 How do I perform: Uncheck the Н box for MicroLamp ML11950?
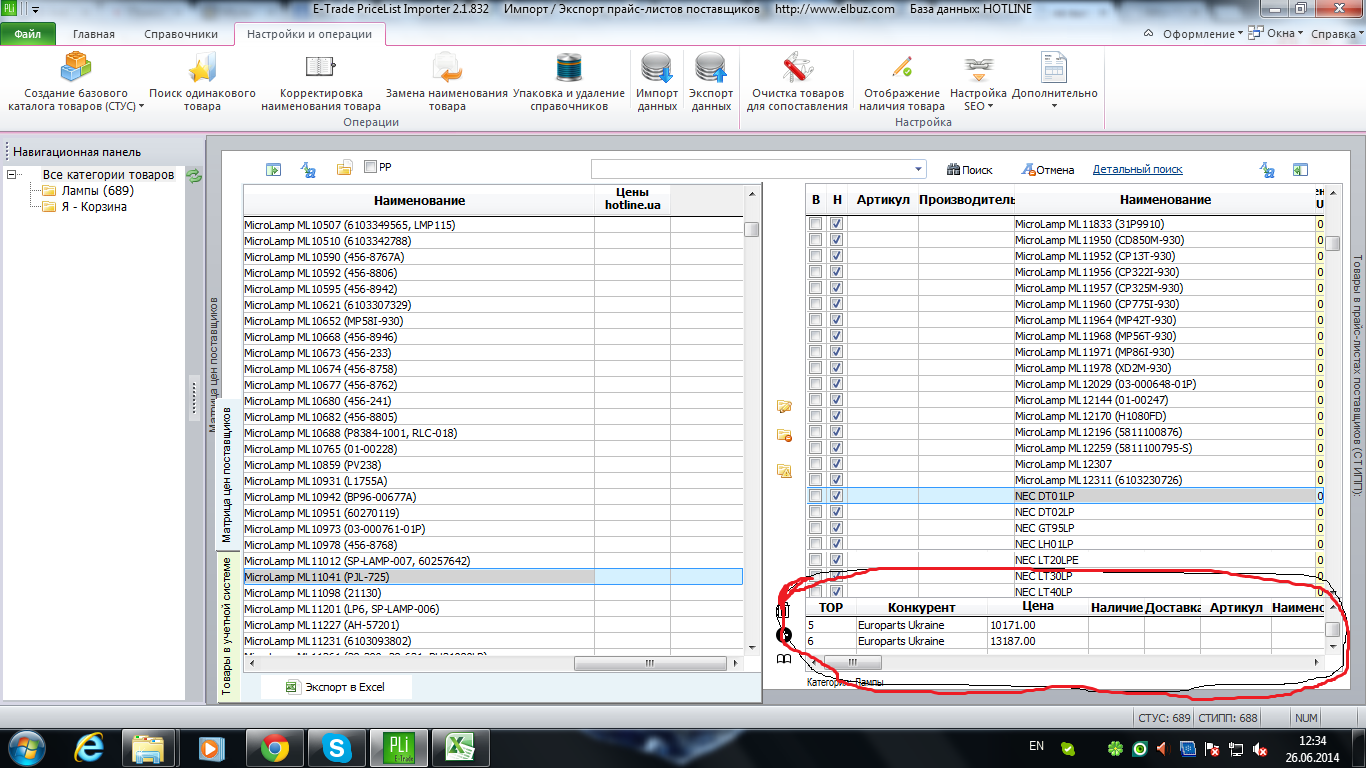coord(837,240)
